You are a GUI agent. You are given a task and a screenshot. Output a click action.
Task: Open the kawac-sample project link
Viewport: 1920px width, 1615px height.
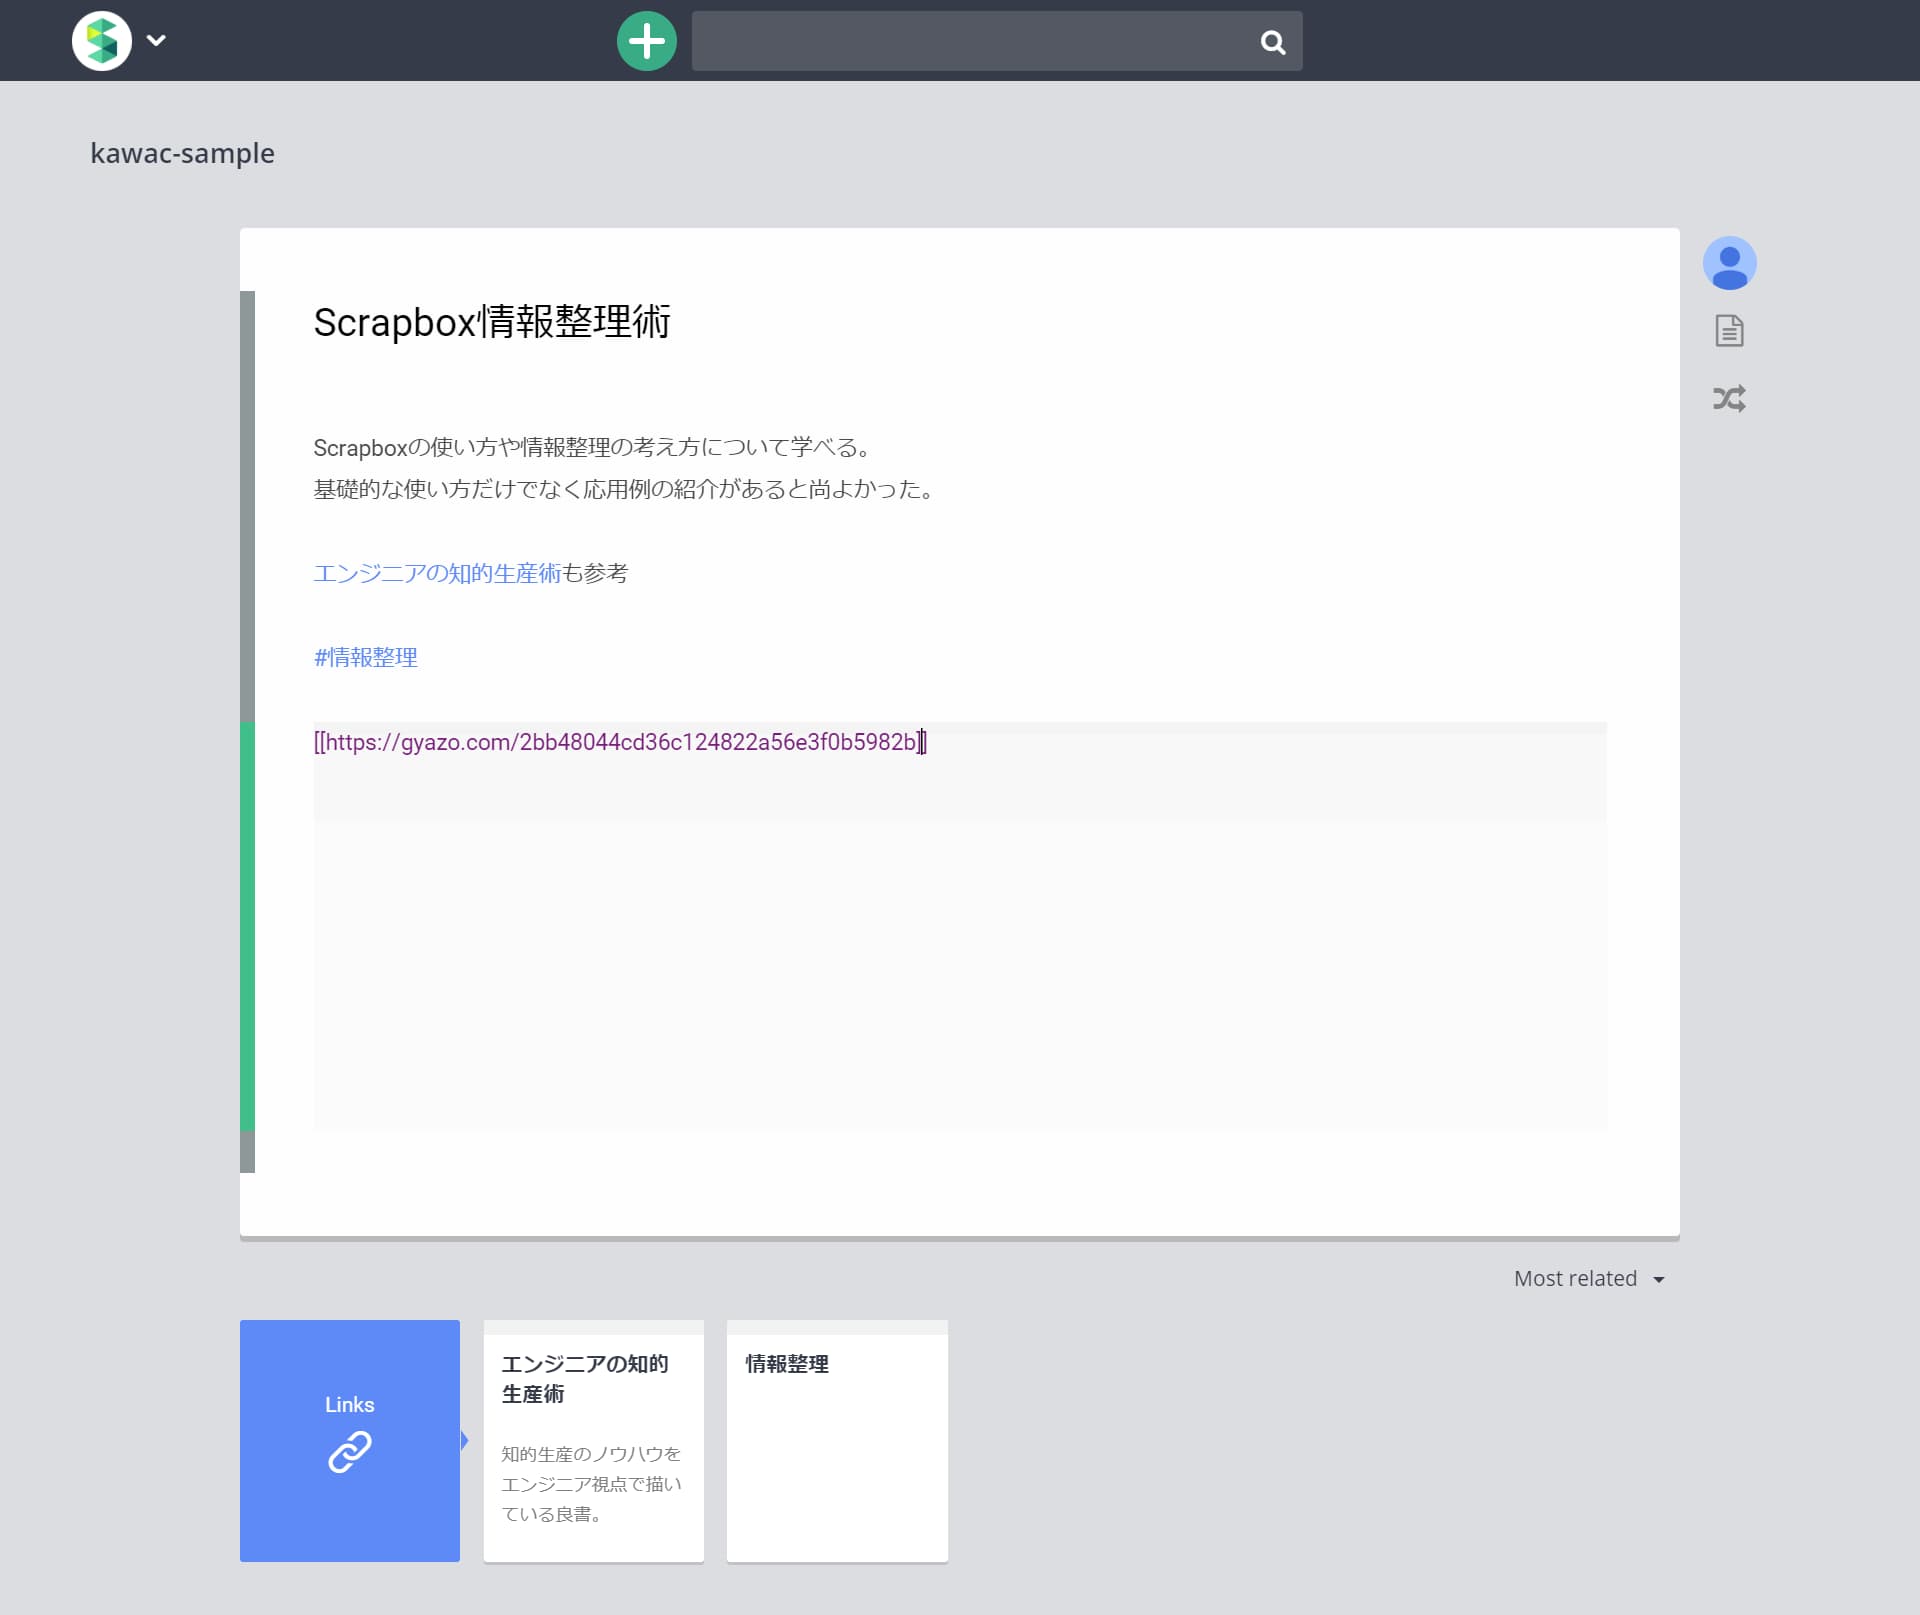[182, 153]
